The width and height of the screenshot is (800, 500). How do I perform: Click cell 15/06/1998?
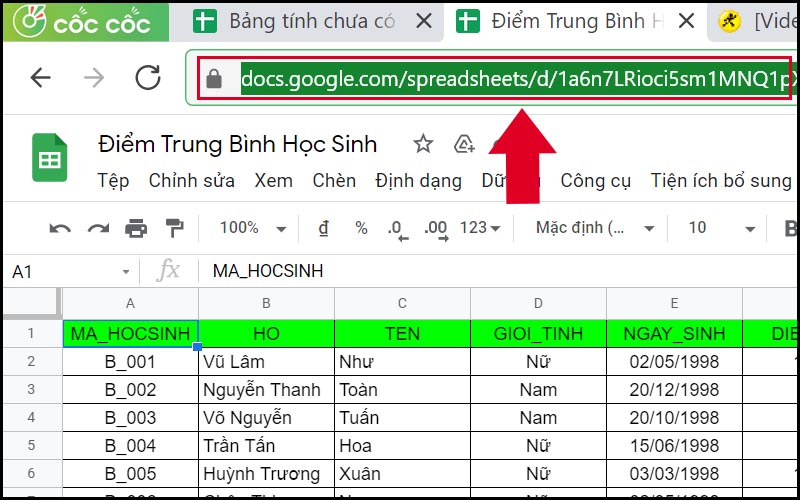click(x=674, y=445)
